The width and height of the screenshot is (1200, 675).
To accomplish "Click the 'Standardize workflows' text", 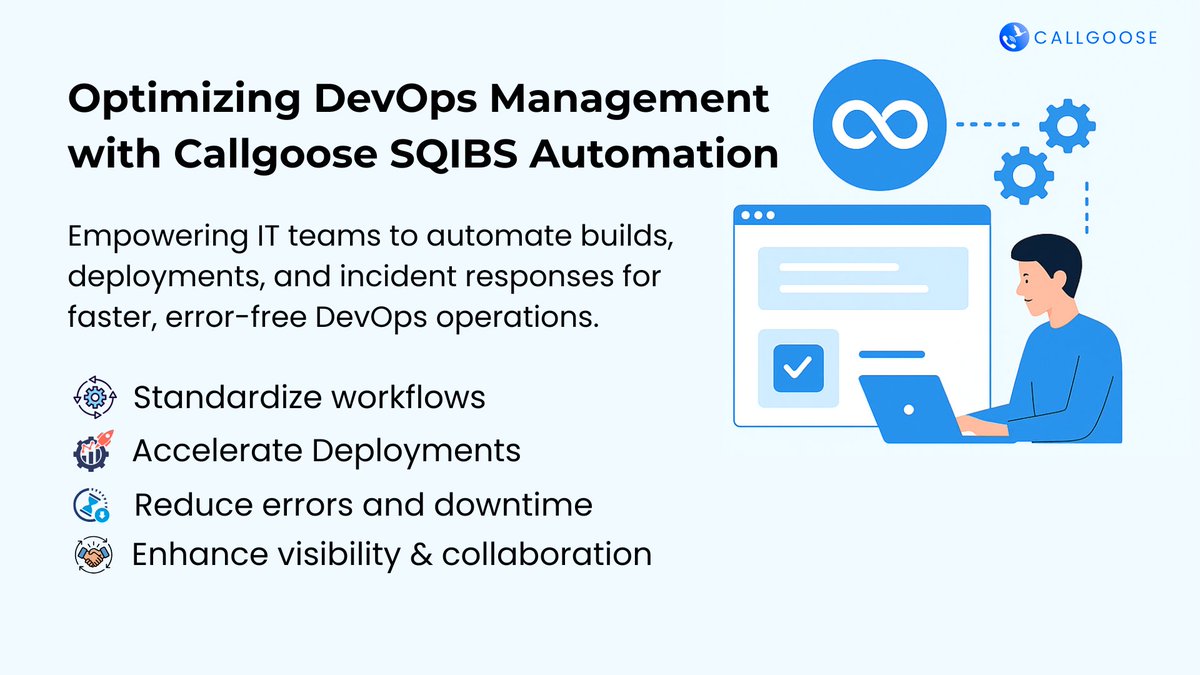I will point(309,397).
